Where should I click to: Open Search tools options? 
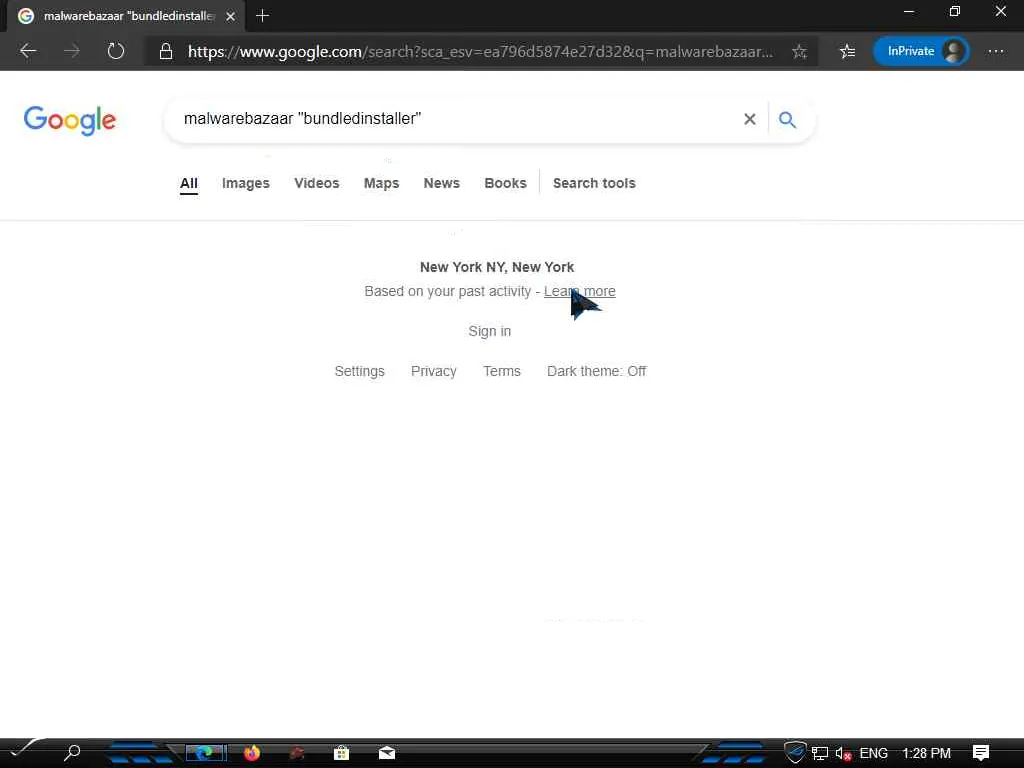594,184
